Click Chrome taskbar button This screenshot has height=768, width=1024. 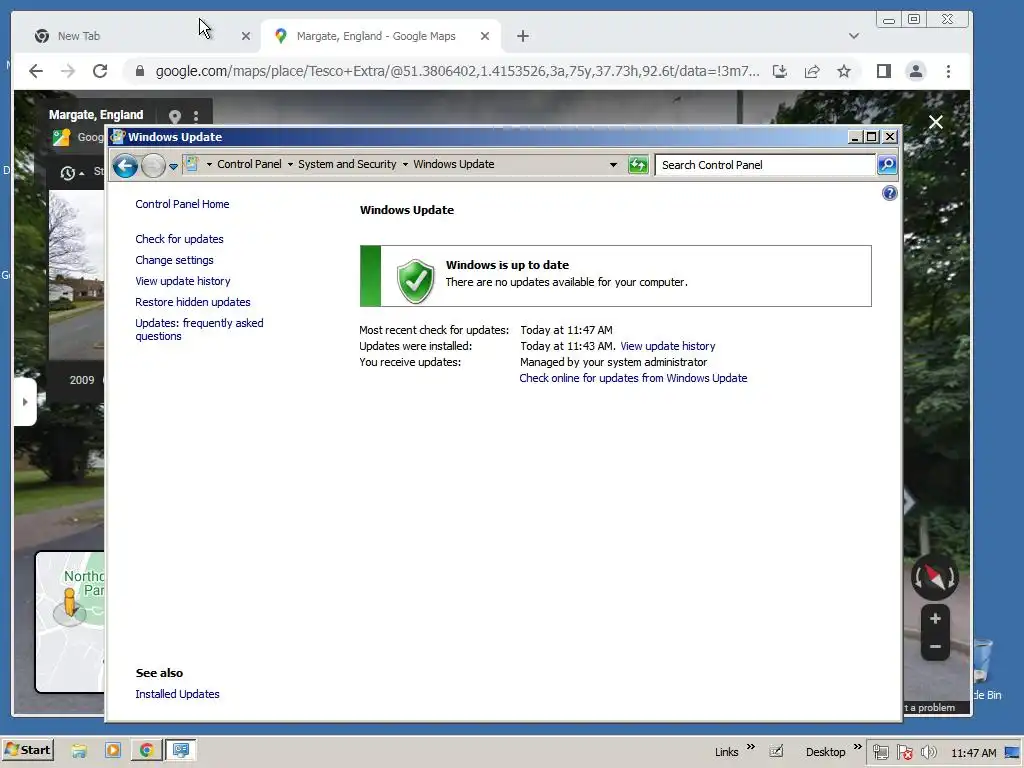click(146, 750)
